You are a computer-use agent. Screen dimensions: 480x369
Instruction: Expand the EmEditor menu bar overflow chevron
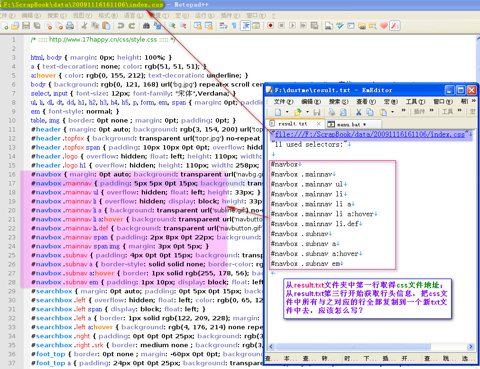(473, 101)
